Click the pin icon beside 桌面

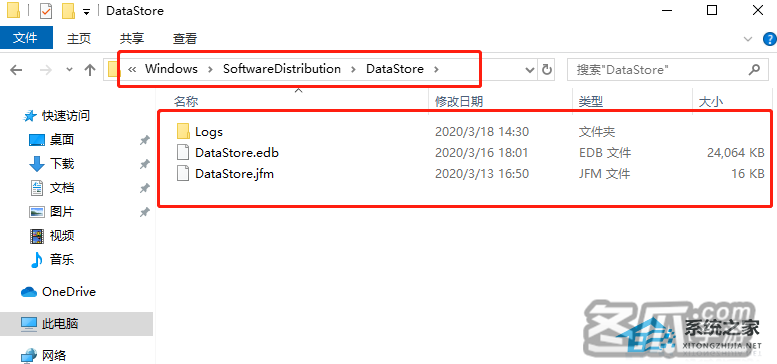click(x=145, y=140)
